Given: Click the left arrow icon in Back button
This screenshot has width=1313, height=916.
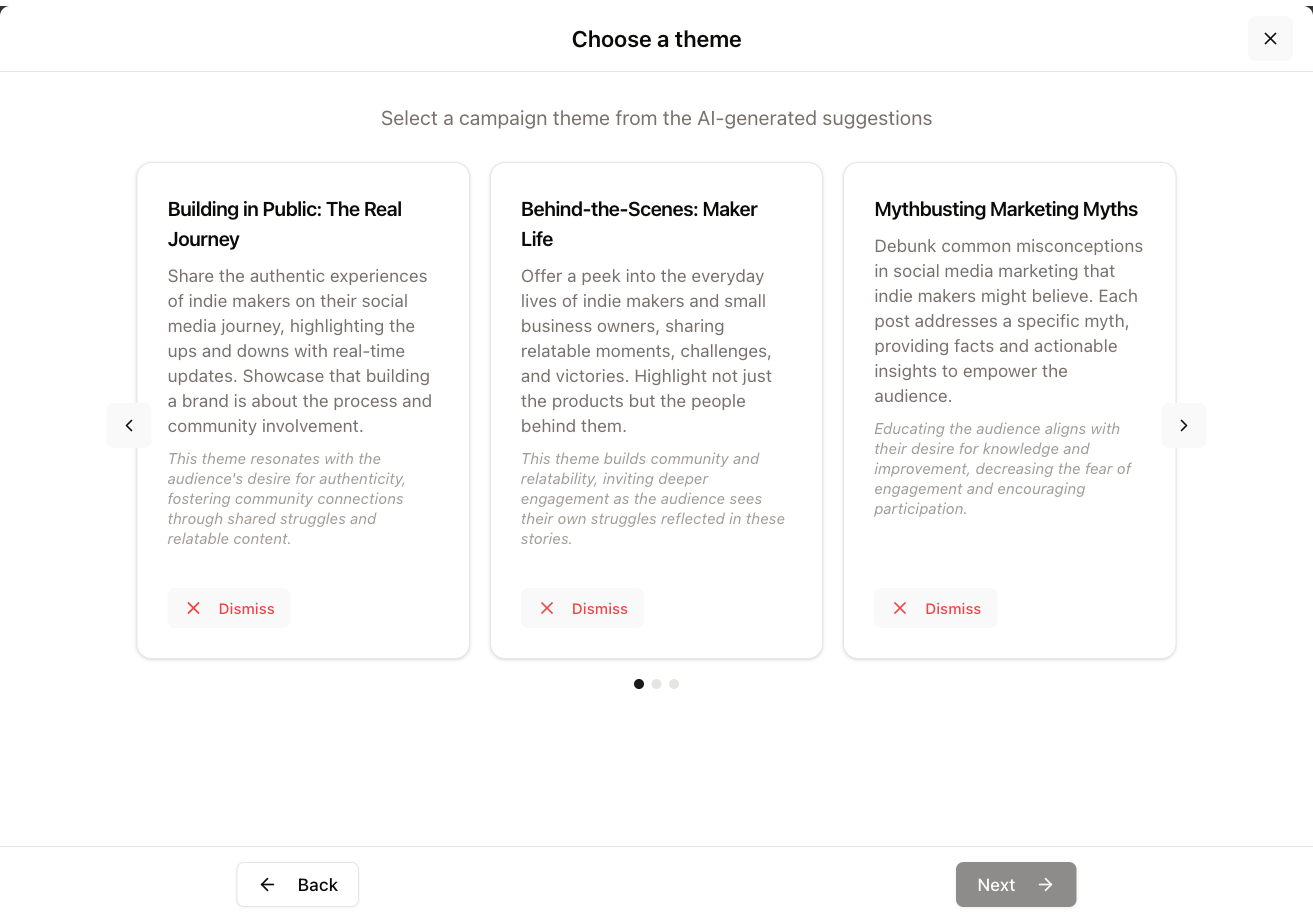Looking at the screenshot, I should [x=267, y=884].
